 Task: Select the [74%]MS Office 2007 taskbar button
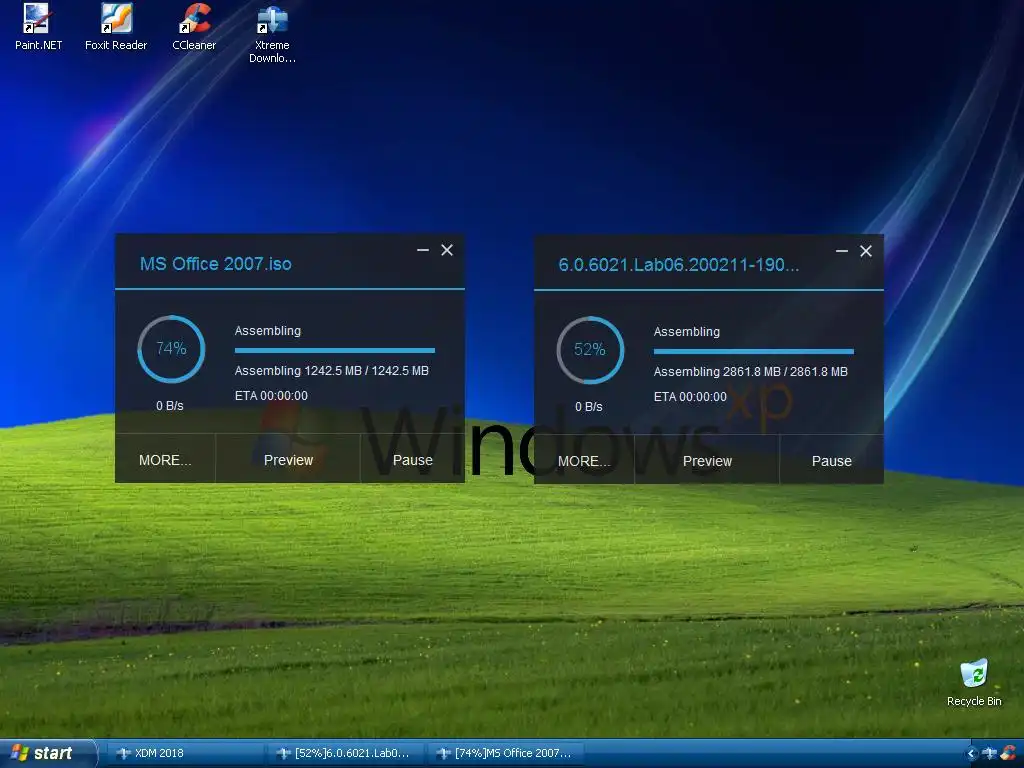(506, 753)
